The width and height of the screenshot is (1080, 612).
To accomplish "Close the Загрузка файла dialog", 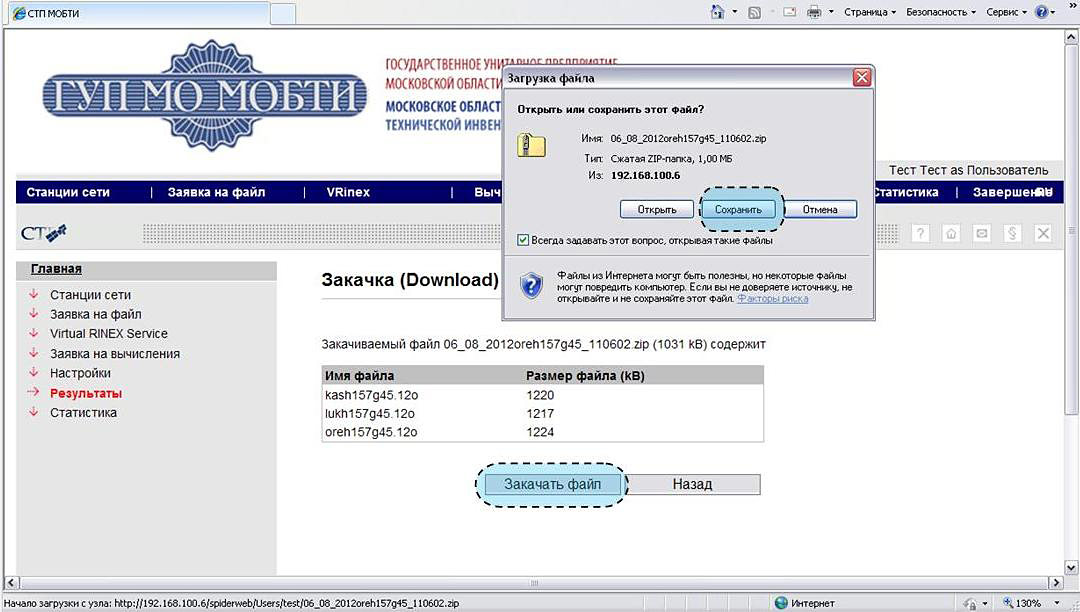I will (862, 78).
